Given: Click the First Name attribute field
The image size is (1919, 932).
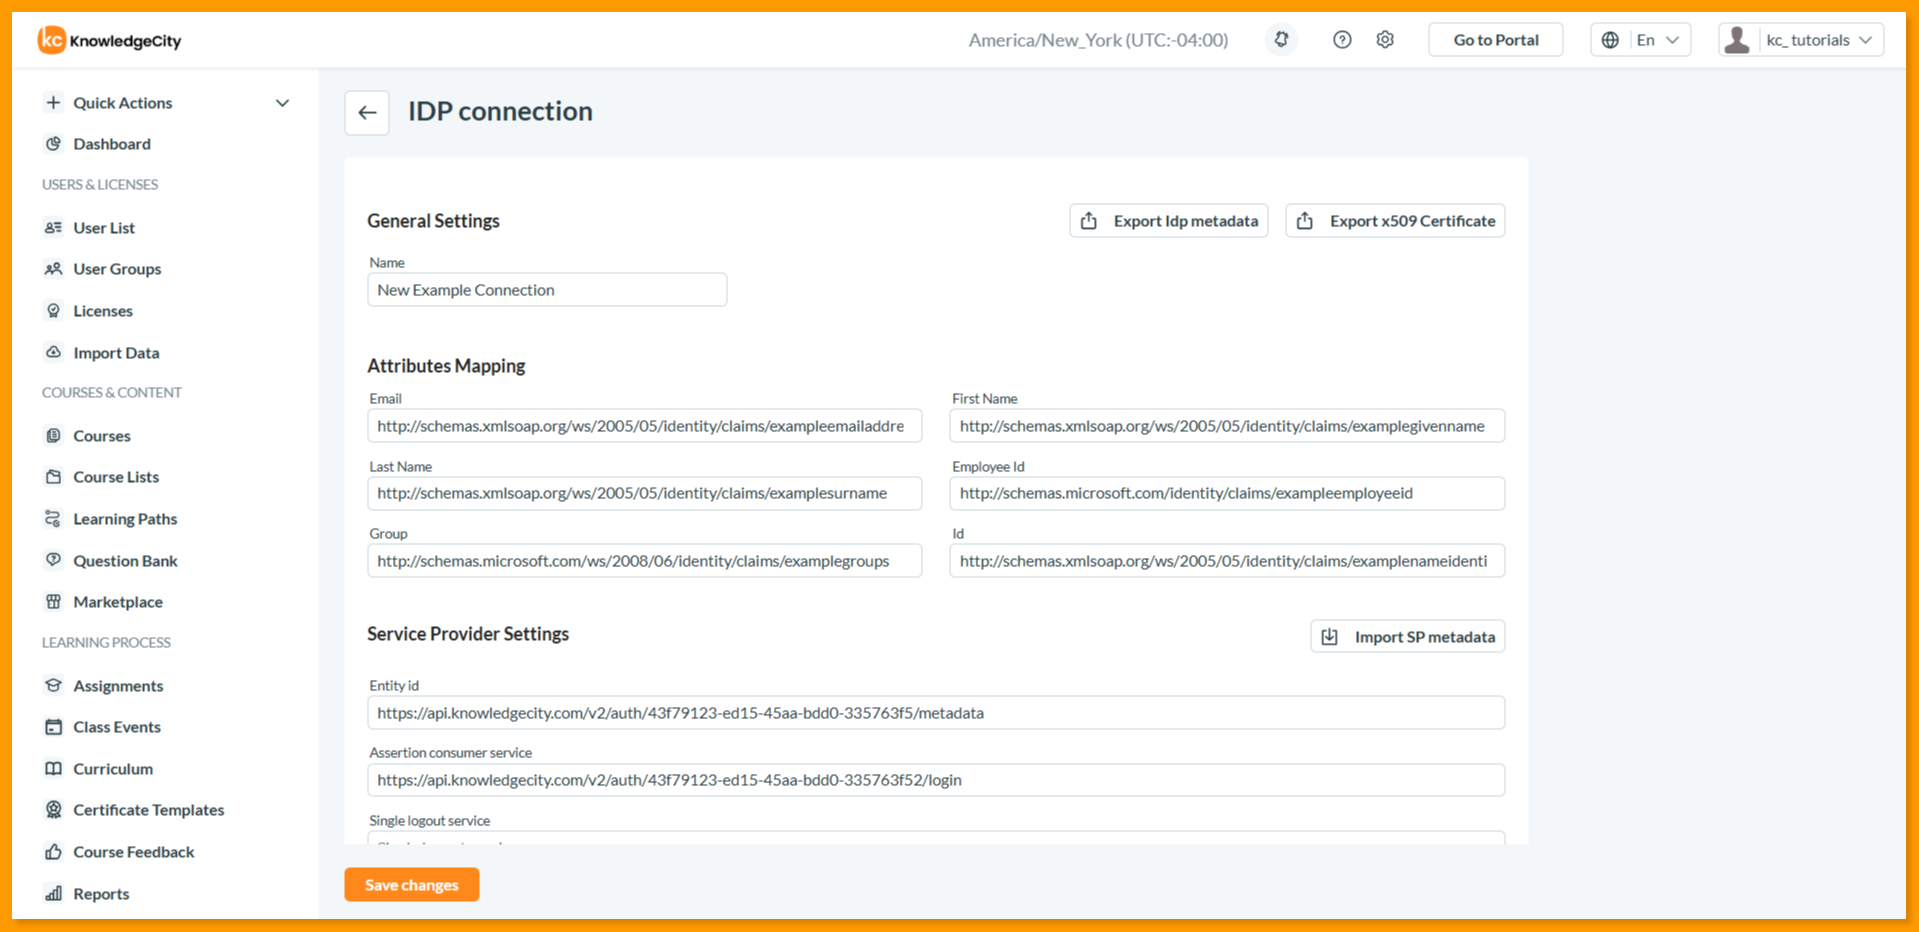Looking at the screenshot, I should point(1227,426).
